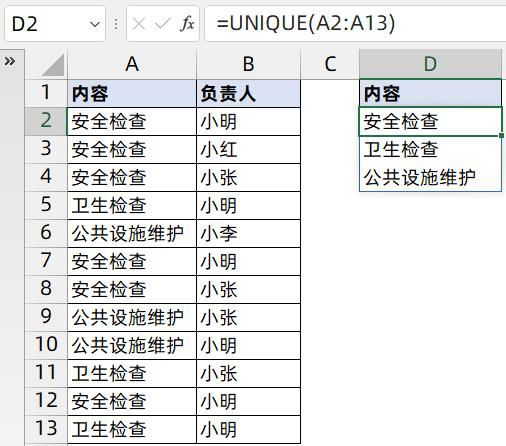Click the Name Box showing D2
Image resolution: width=506 pixels, height=446 pixels.
click(x=55, y=24)
